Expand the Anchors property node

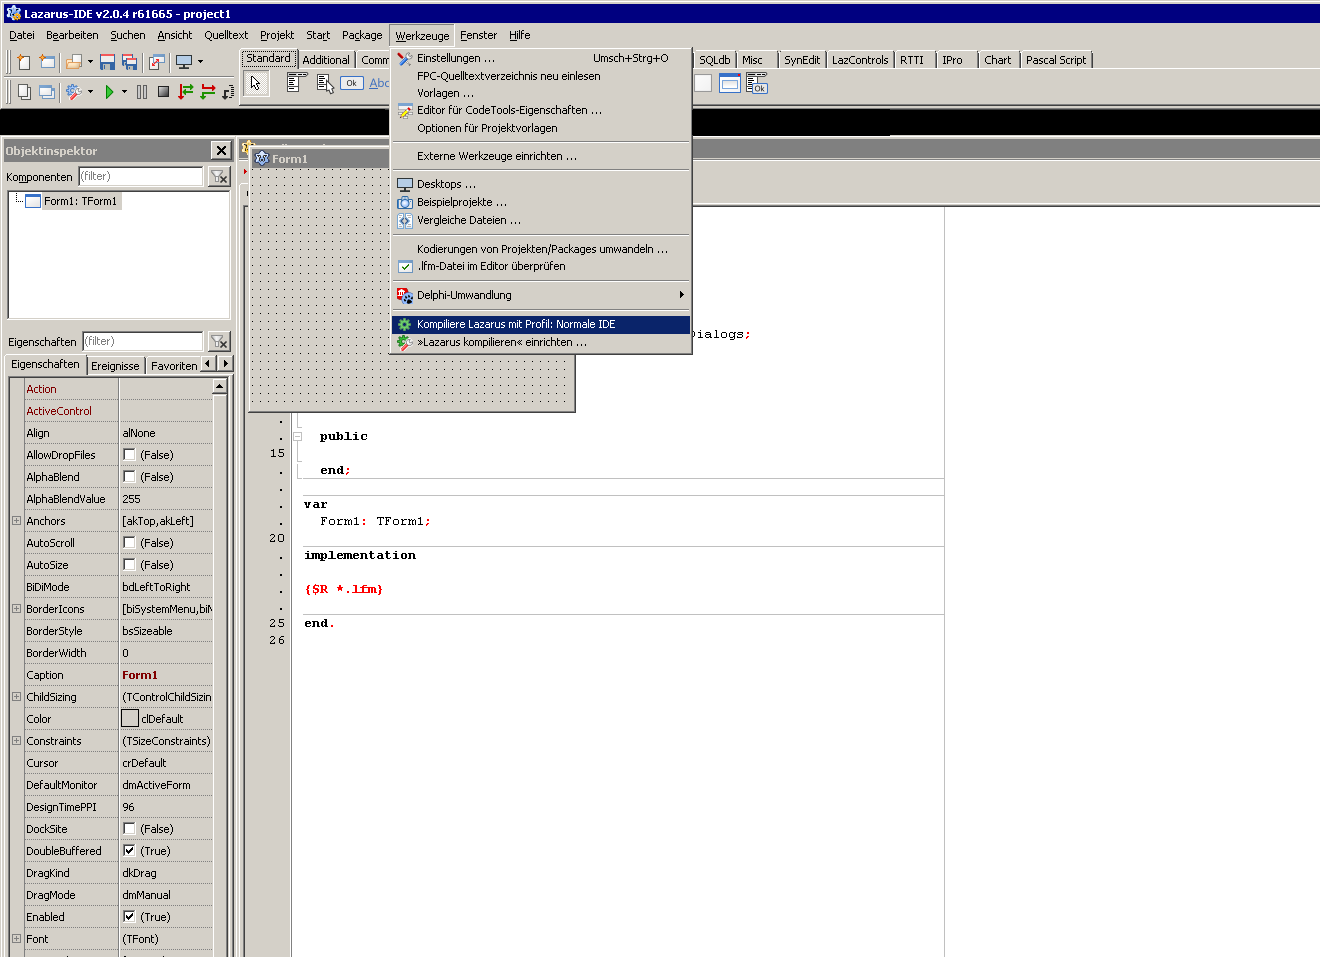[16, 521]
